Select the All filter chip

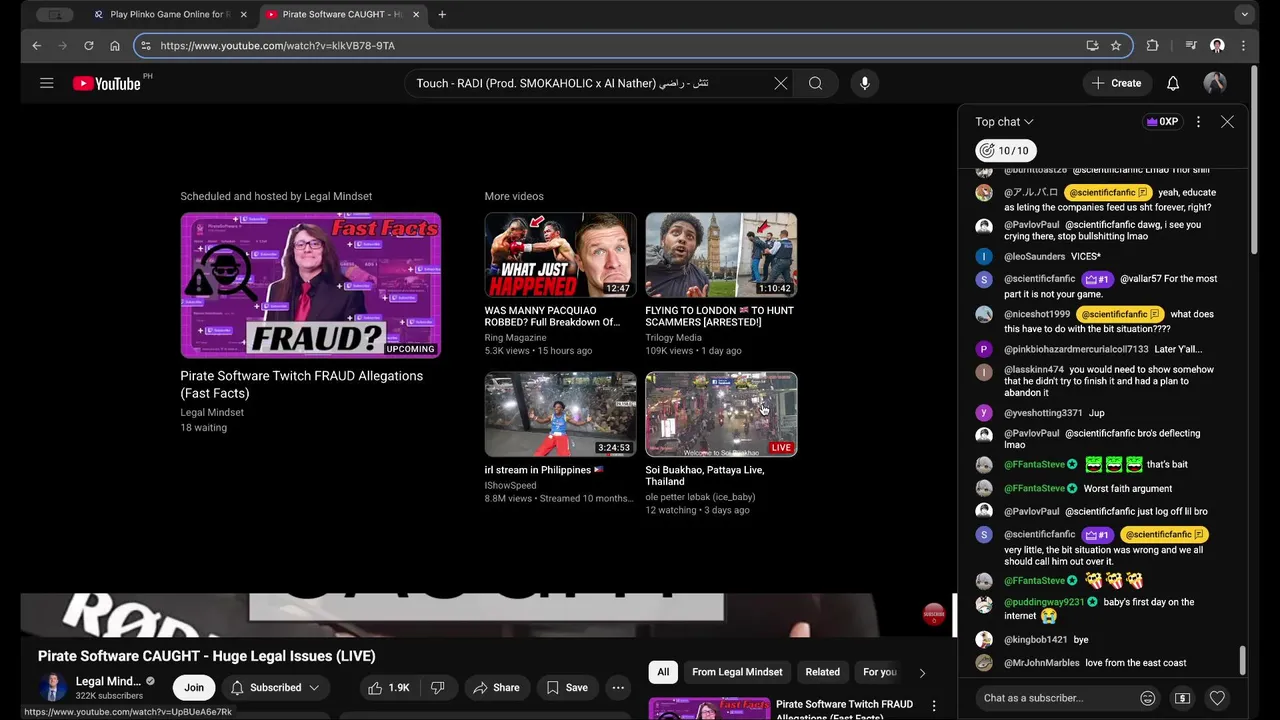click(x=663, y=672)
